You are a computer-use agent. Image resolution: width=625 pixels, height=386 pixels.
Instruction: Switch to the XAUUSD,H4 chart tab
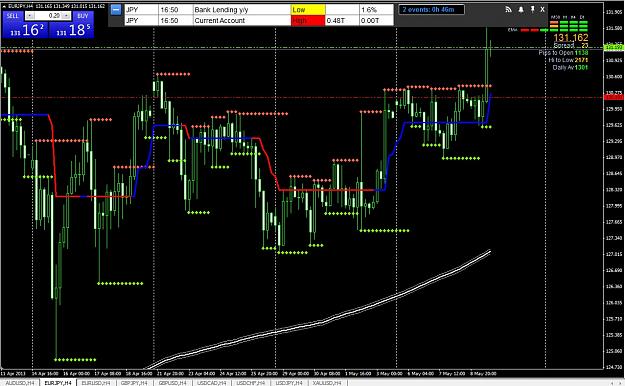point(327,383)
